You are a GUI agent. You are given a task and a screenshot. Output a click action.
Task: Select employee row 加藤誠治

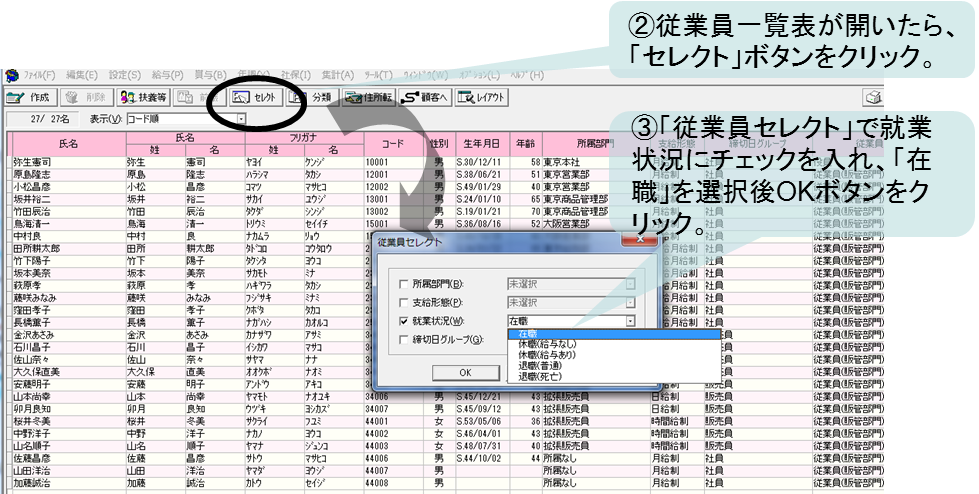point(445,483)
